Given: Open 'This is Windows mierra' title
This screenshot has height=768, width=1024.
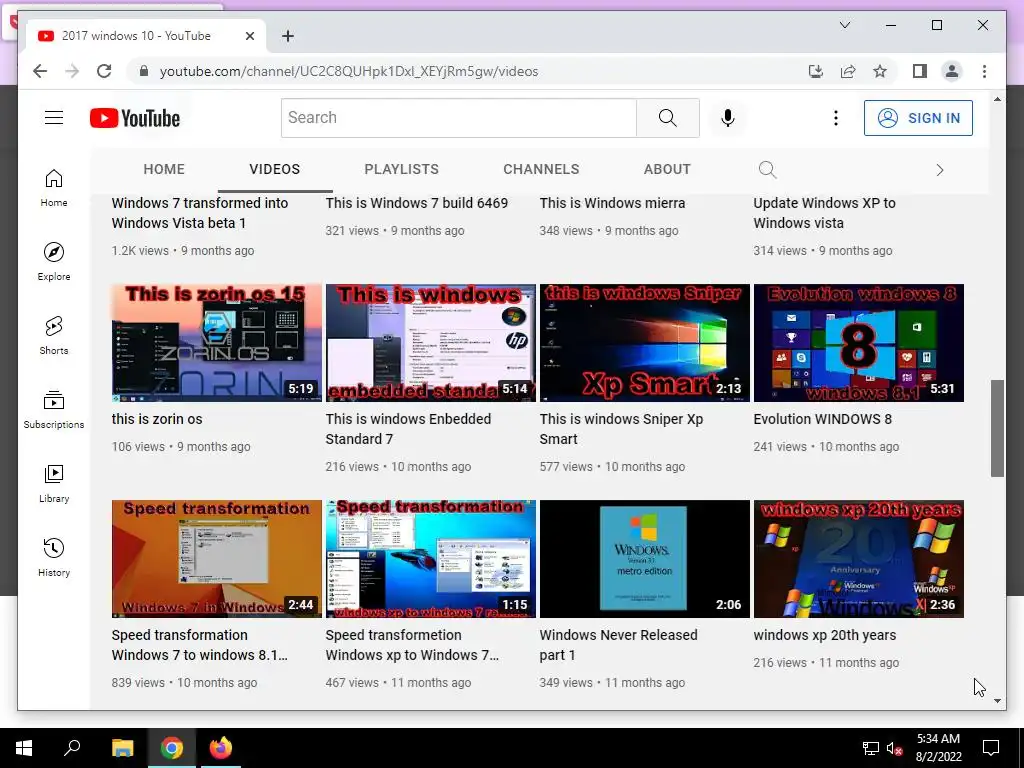Looking at the screenshot, I should coord(612,203).
